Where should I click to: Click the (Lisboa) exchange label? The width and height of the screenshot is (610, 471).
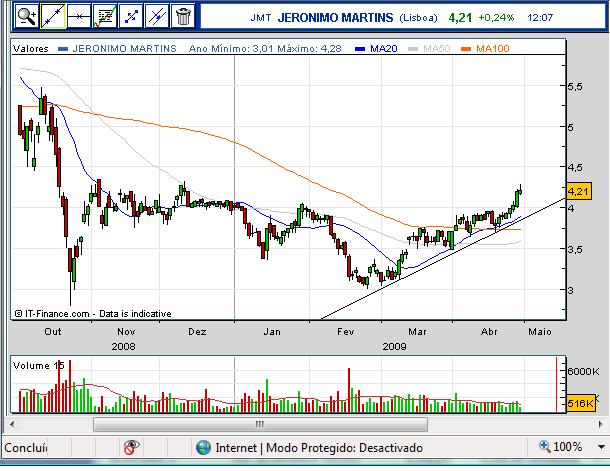coord(418,18)
